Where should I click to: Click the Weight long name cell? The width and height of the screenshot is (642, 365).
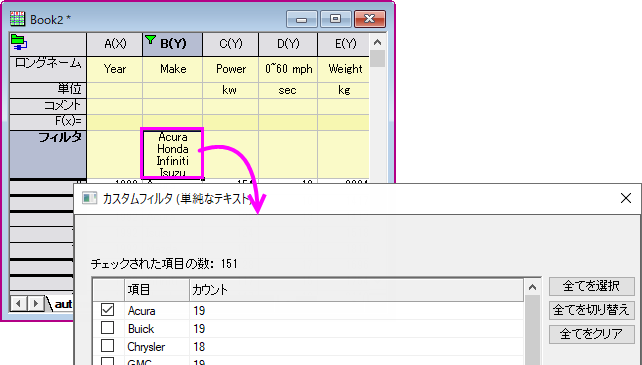click(343, 69)
